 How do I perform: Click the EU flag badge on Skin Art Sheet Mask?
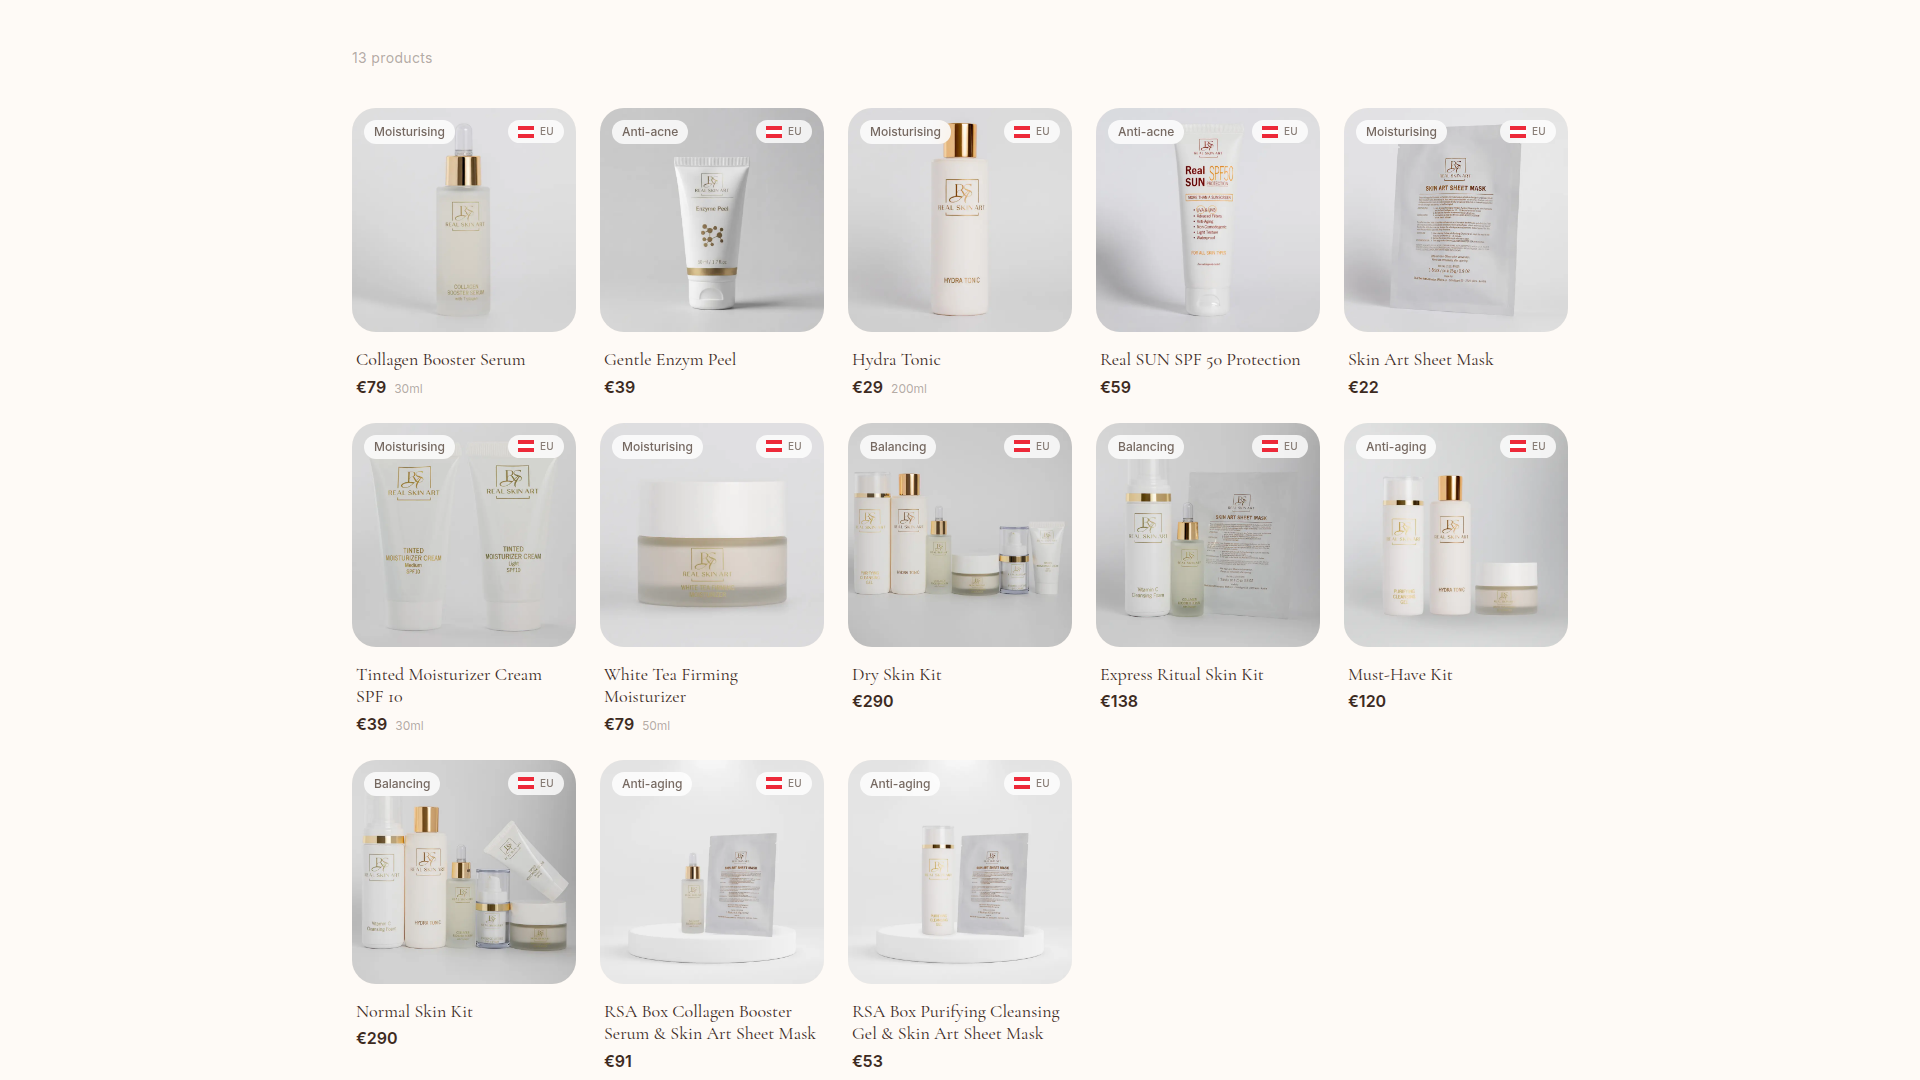1528,132
